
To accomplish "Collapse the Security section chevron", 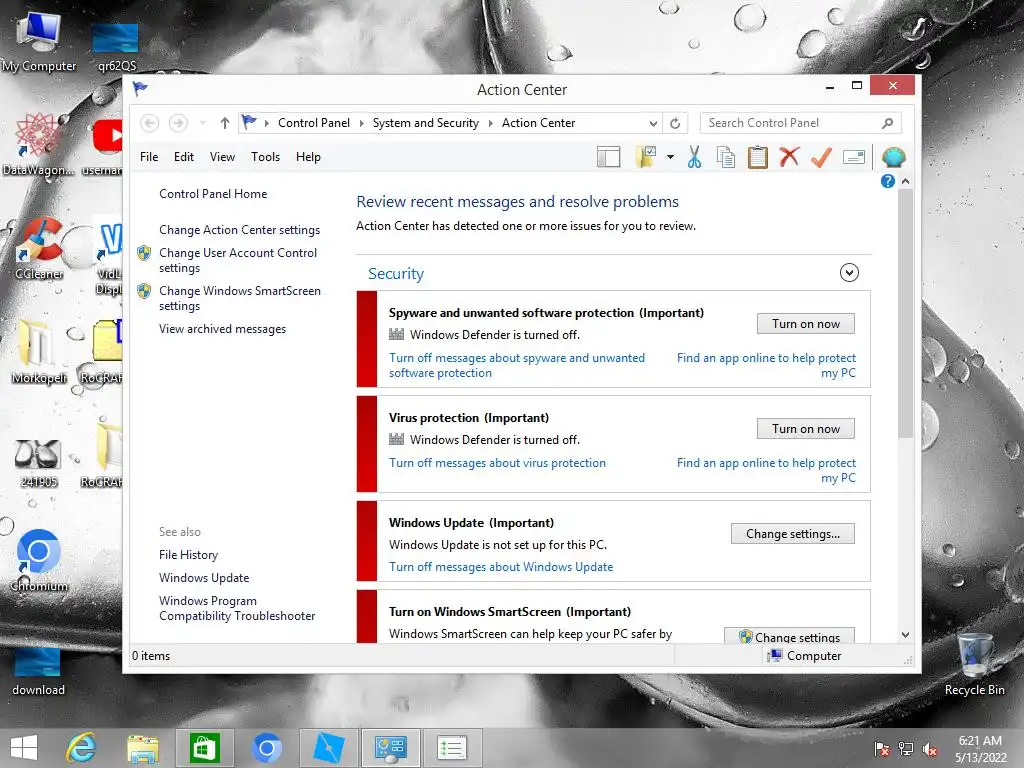I will coord(849,273).
